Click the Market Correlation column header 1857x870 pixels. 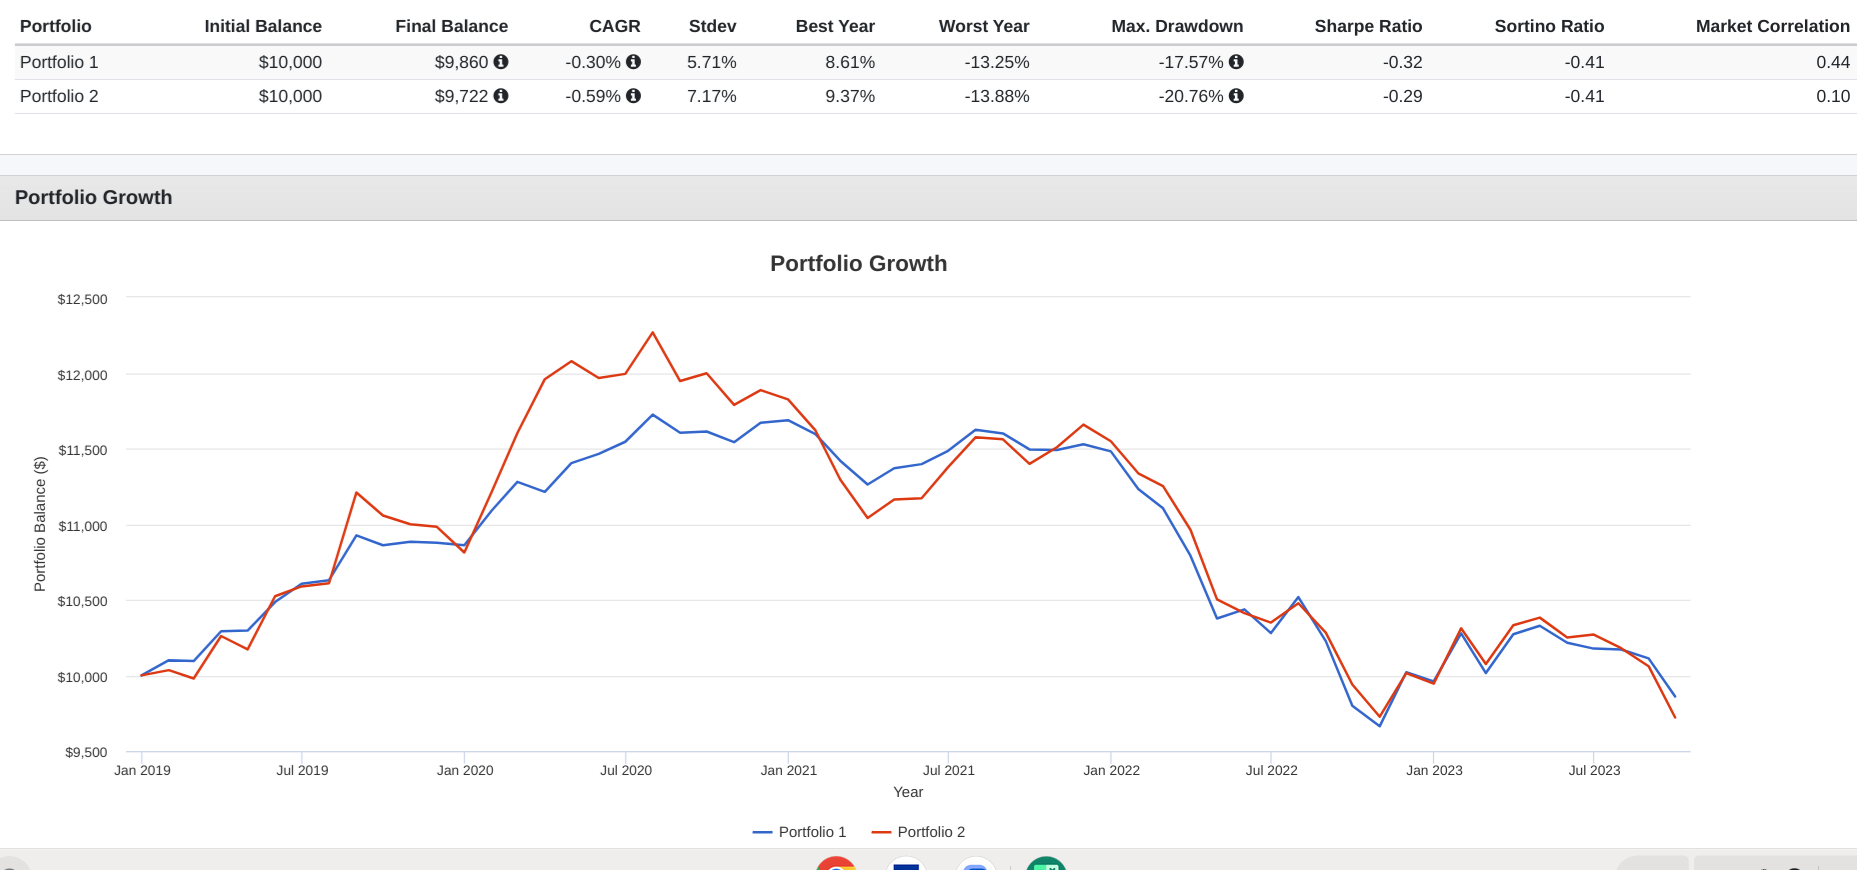point(1772,26)
